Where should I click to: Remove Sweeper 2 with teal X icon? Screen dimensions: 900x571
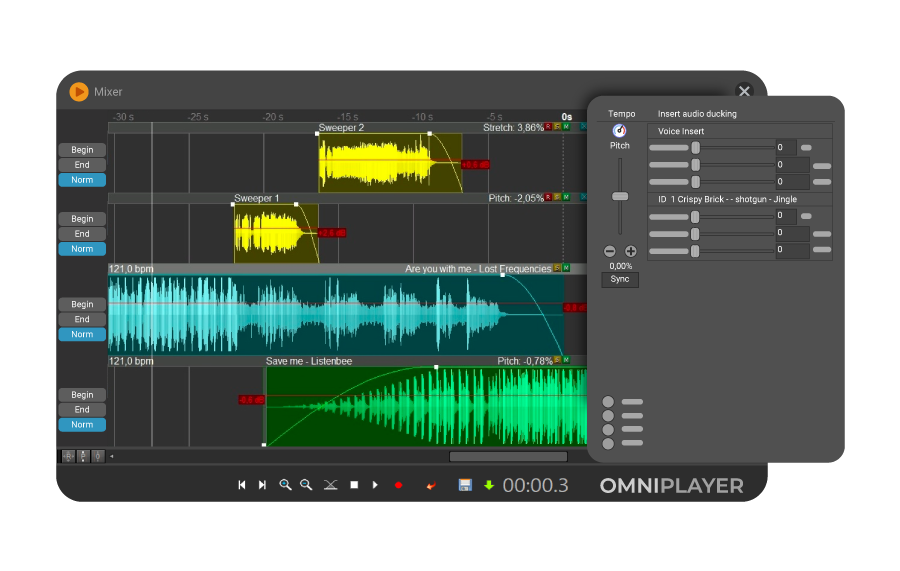[x=583, y=127]
